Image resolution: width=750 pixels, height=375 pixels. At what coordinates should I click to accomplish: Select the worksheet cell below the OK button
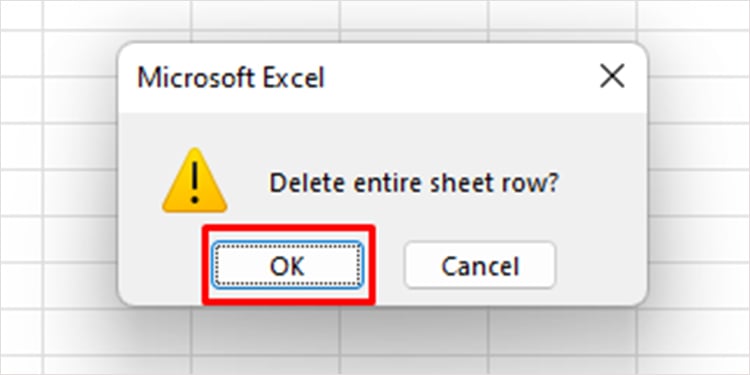(x=265, y=331)
